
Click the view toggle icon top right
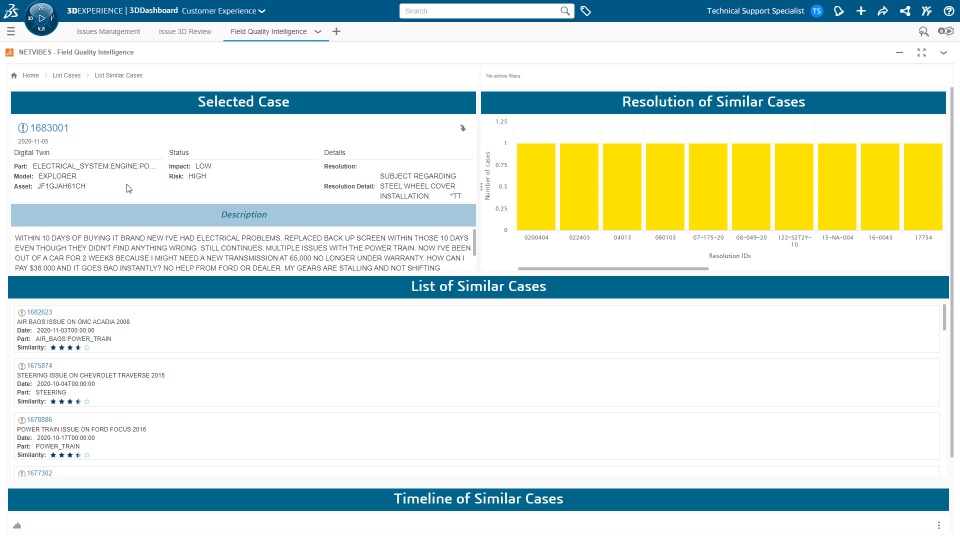pos(946,31)
